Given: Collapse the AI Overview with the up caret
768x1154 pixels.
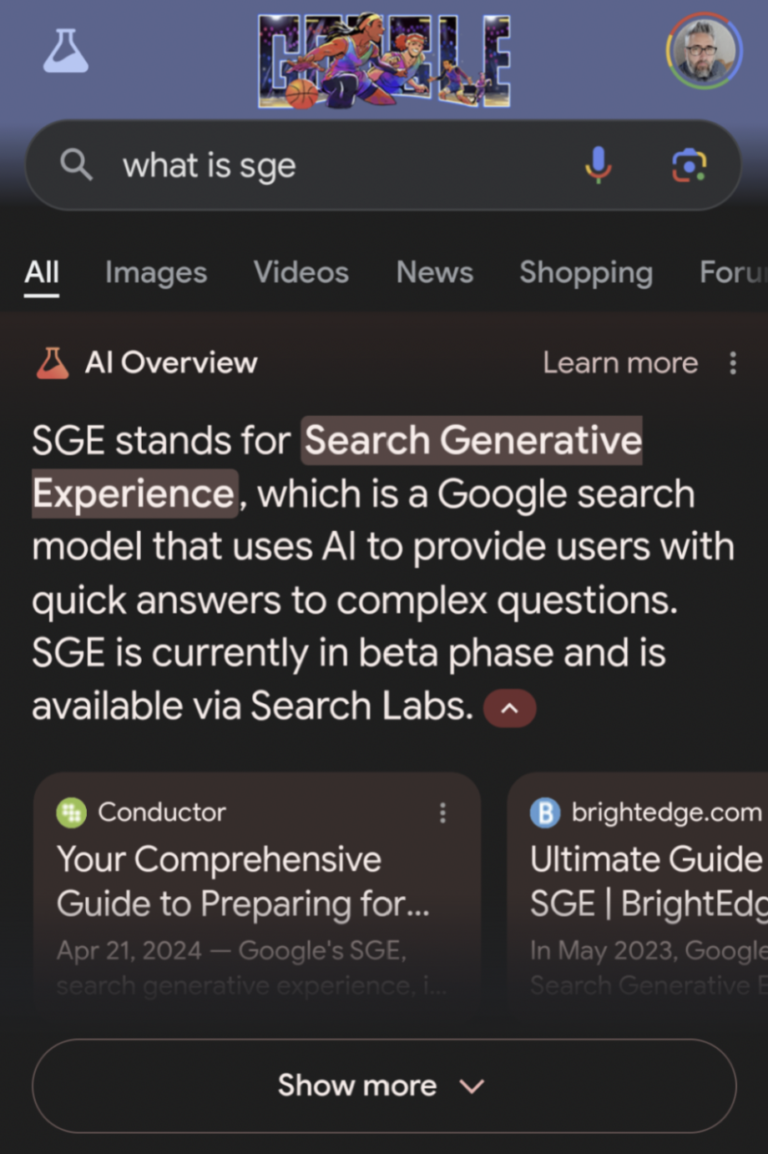Looking at the screenshot, I should click(510, 707).
